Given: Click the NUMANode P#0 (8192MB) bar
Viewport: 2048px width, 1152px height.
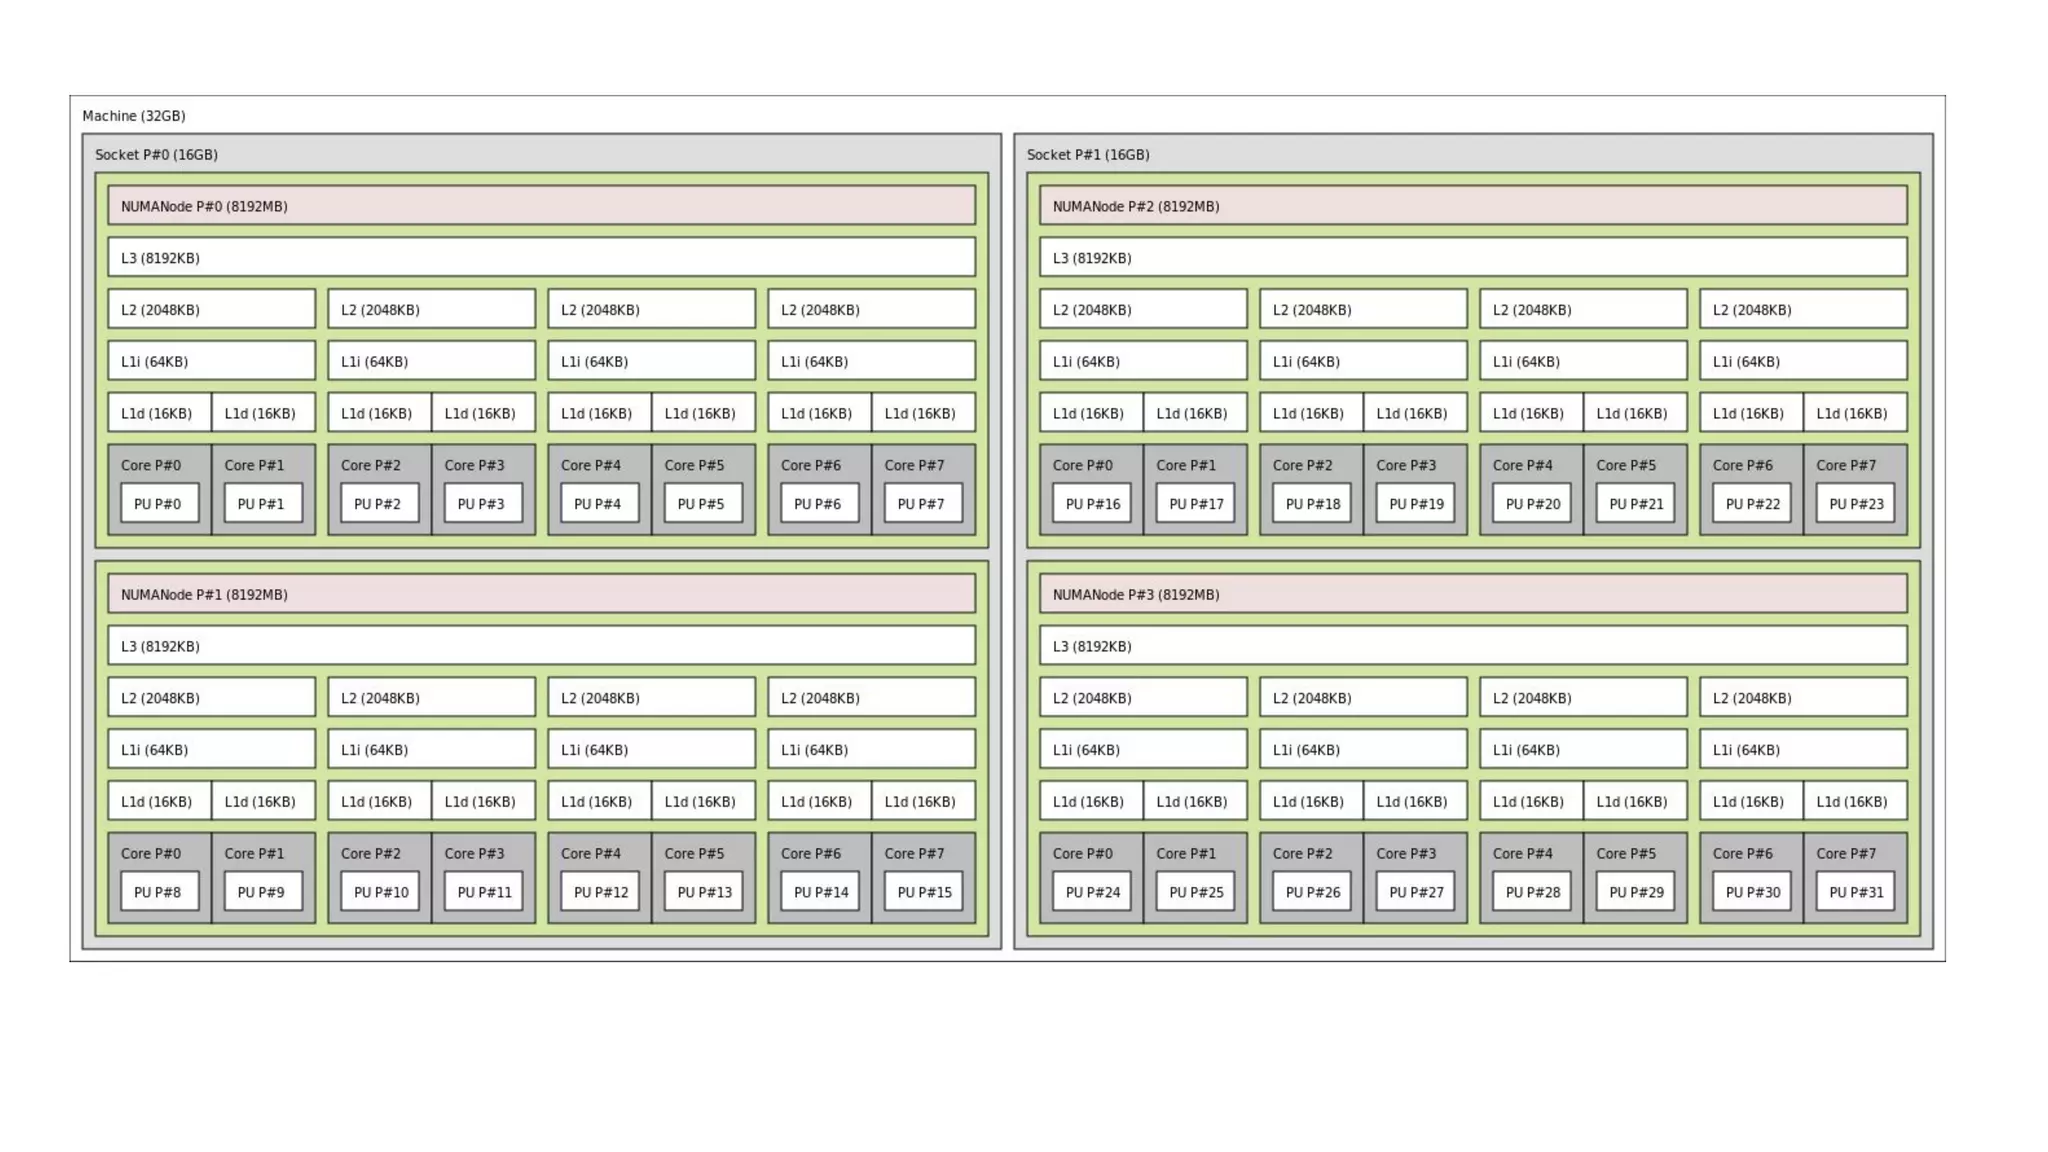Looking at the screenshot, I should pos(541,206).
